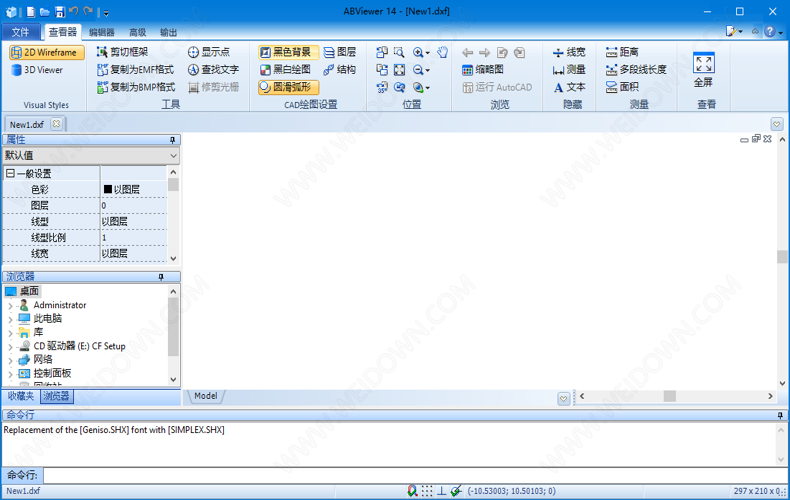Select the 面积 area measure tool
The image size is (790, 500).
[x=622, y=87]
